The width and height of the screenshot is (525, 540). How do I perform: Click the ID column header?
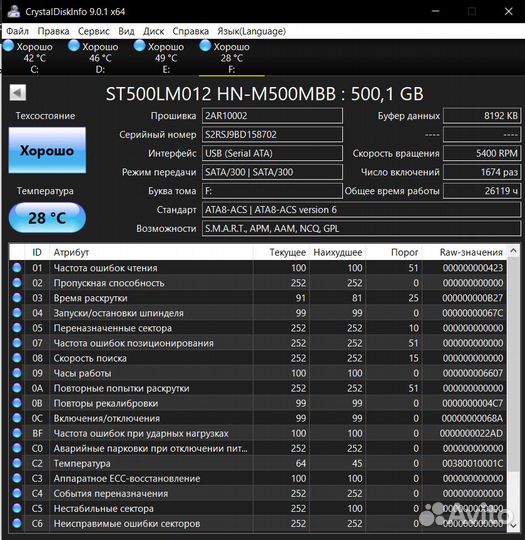[x=37, y=252]
